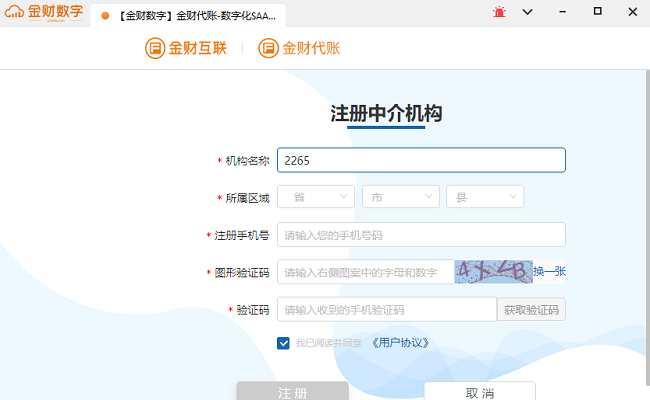Click the 金财互联 logo

[186, 48]
